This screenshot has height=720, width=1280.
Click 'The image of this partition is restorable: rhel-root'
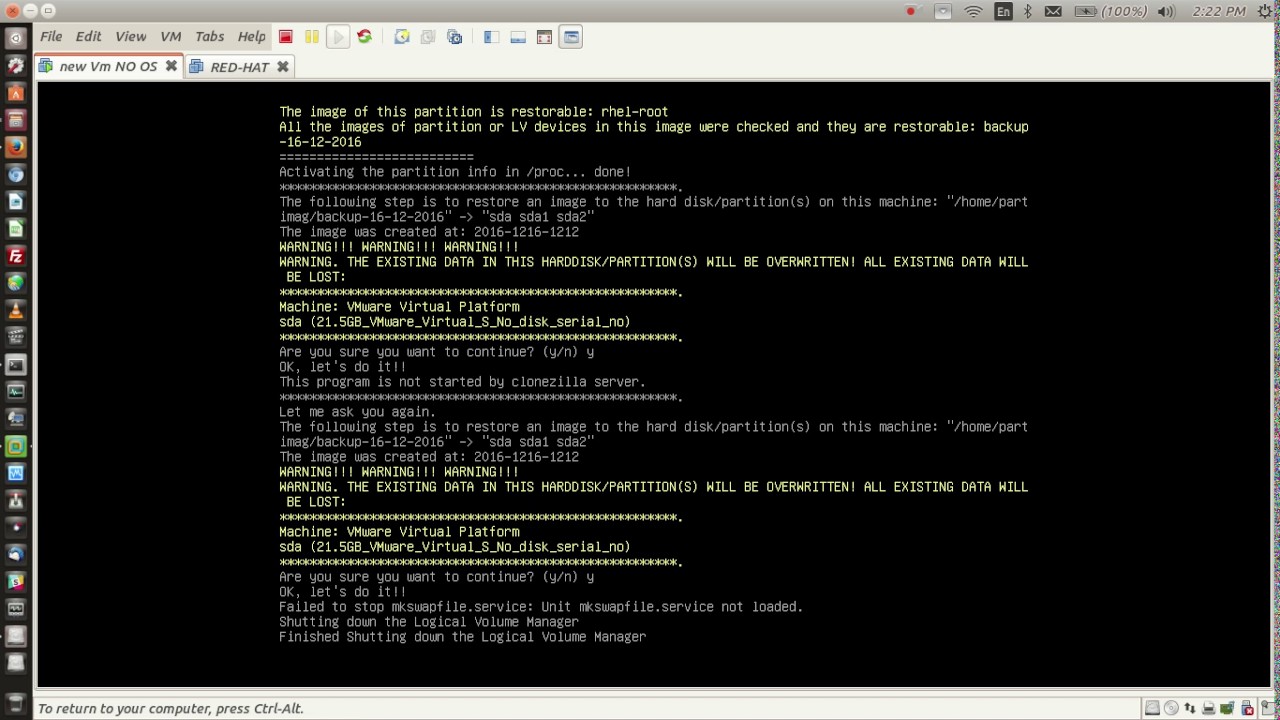(473, 112)
